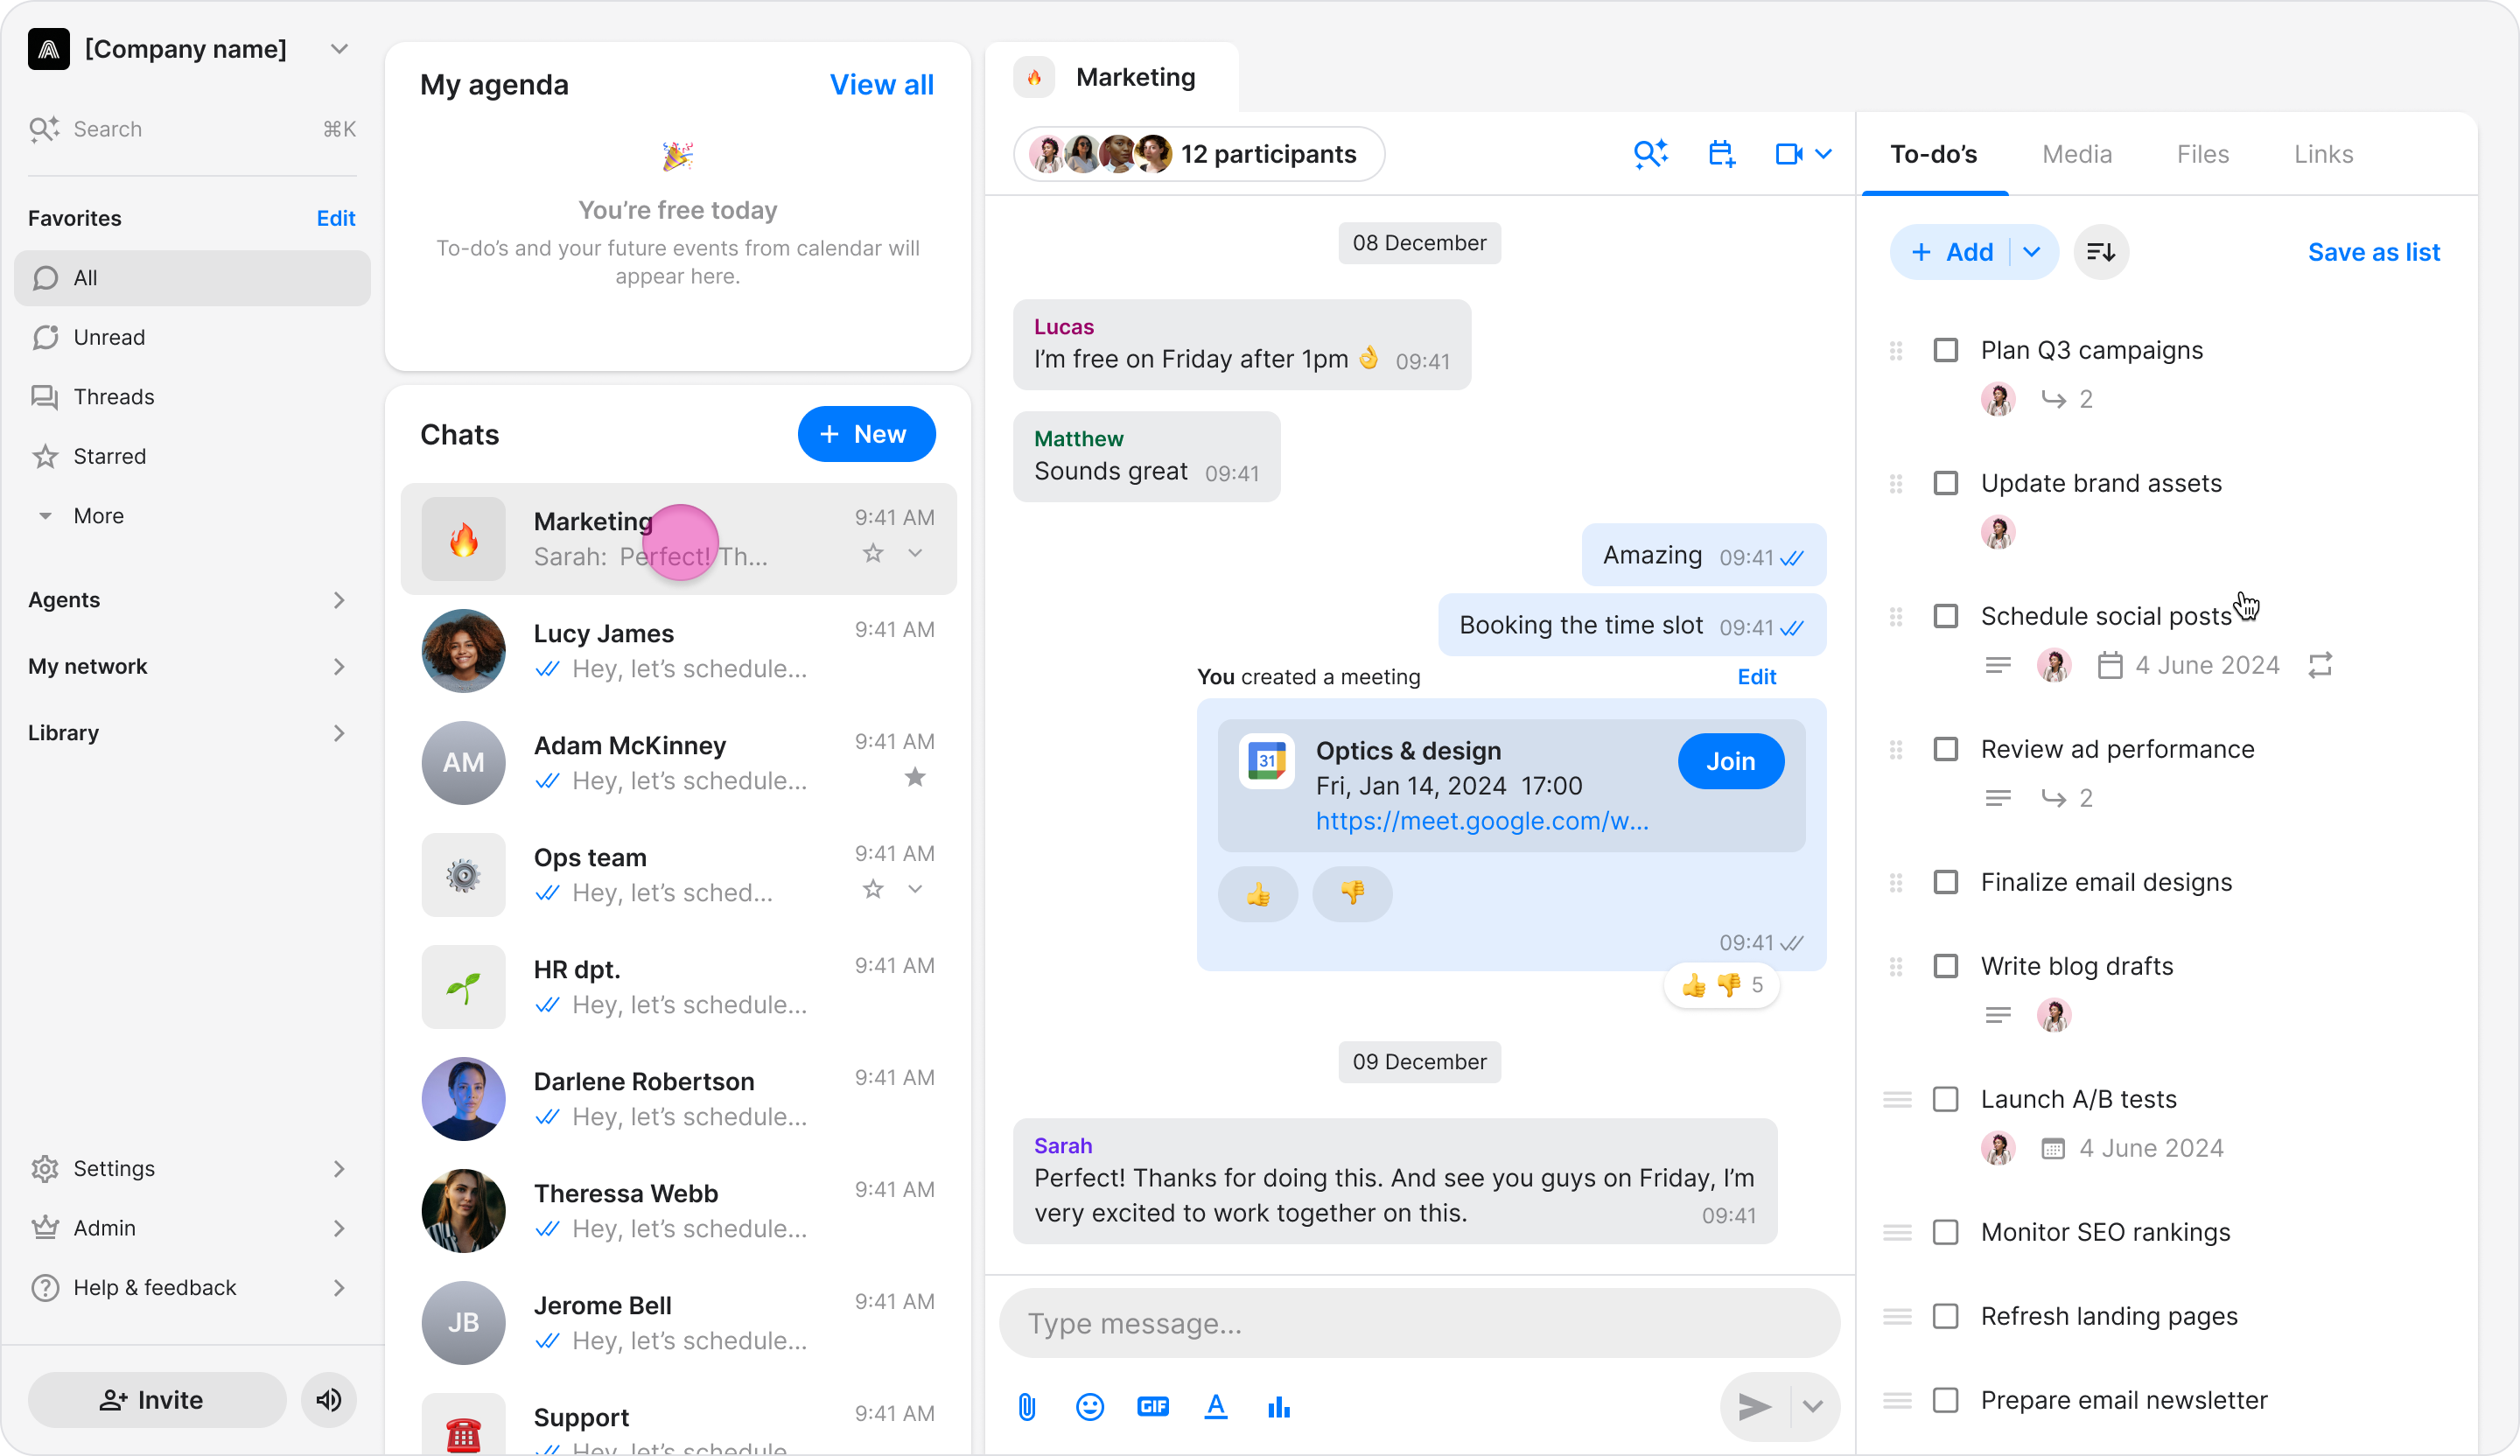Screen dimensions: 2520x1456
Task: Click the attach file paperclip icon
Action: (1027, 1407)
